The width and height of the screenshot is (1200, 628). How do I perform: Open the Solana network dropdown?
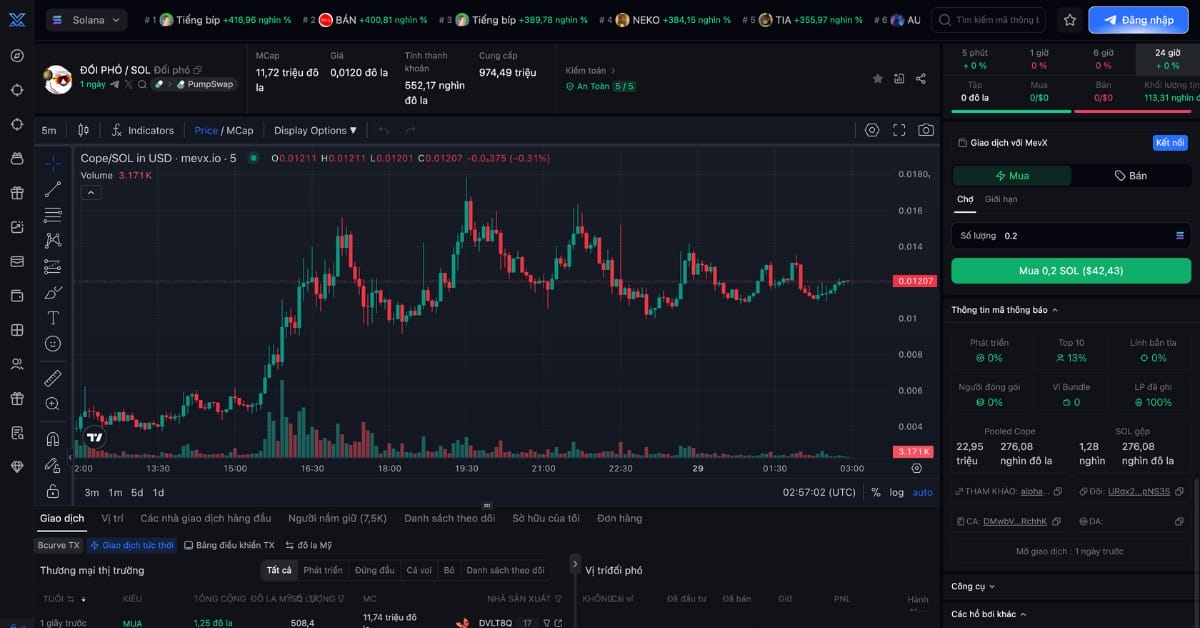(x=86, y=20)
